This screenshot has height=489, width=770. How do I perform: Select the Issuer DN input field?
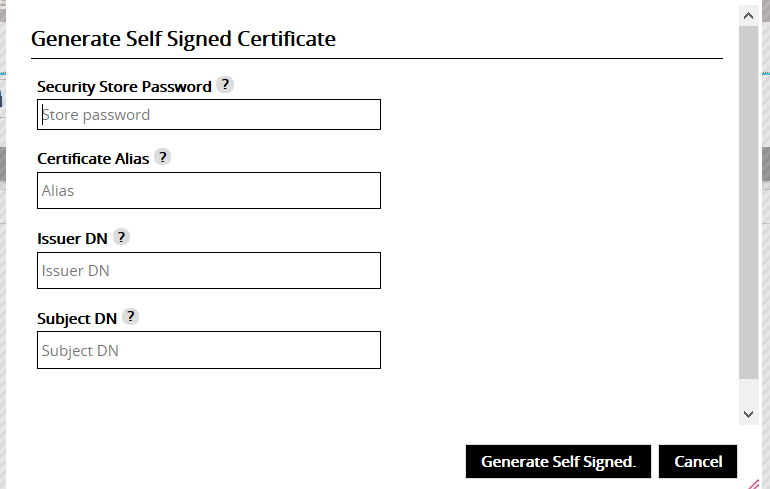tap(209, 270)
